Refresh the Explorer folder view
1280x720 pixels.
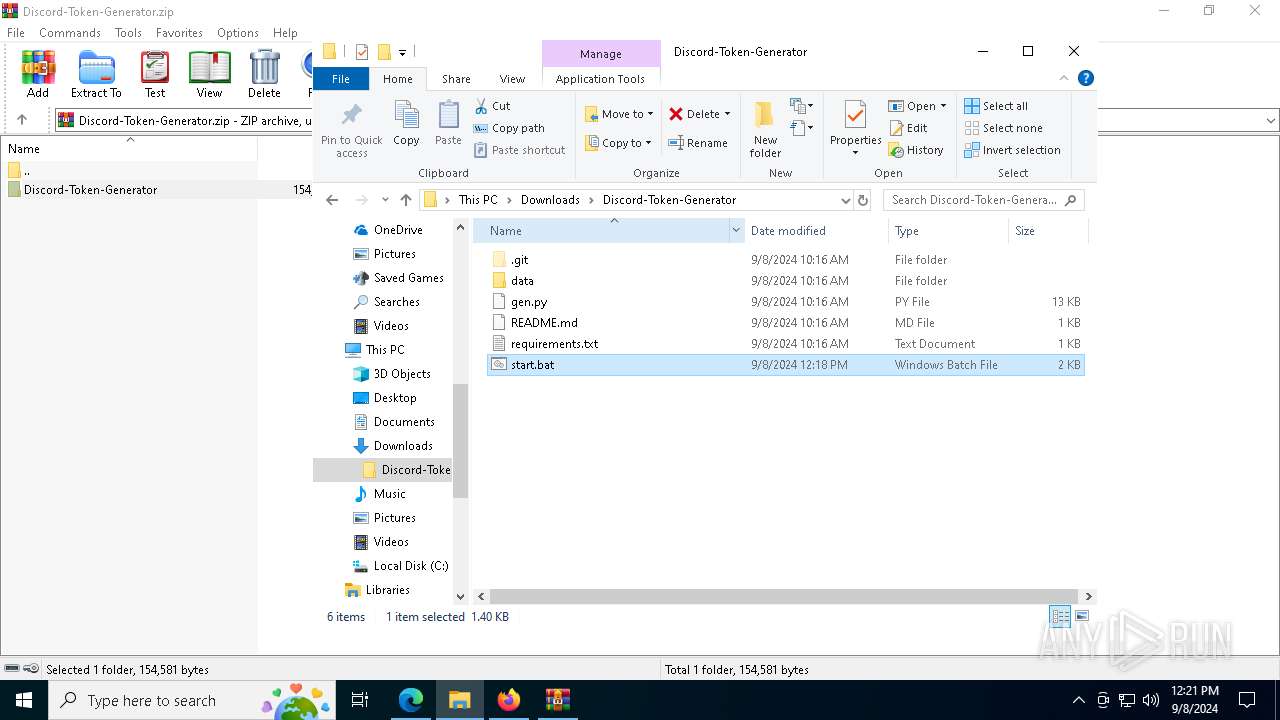863,200
